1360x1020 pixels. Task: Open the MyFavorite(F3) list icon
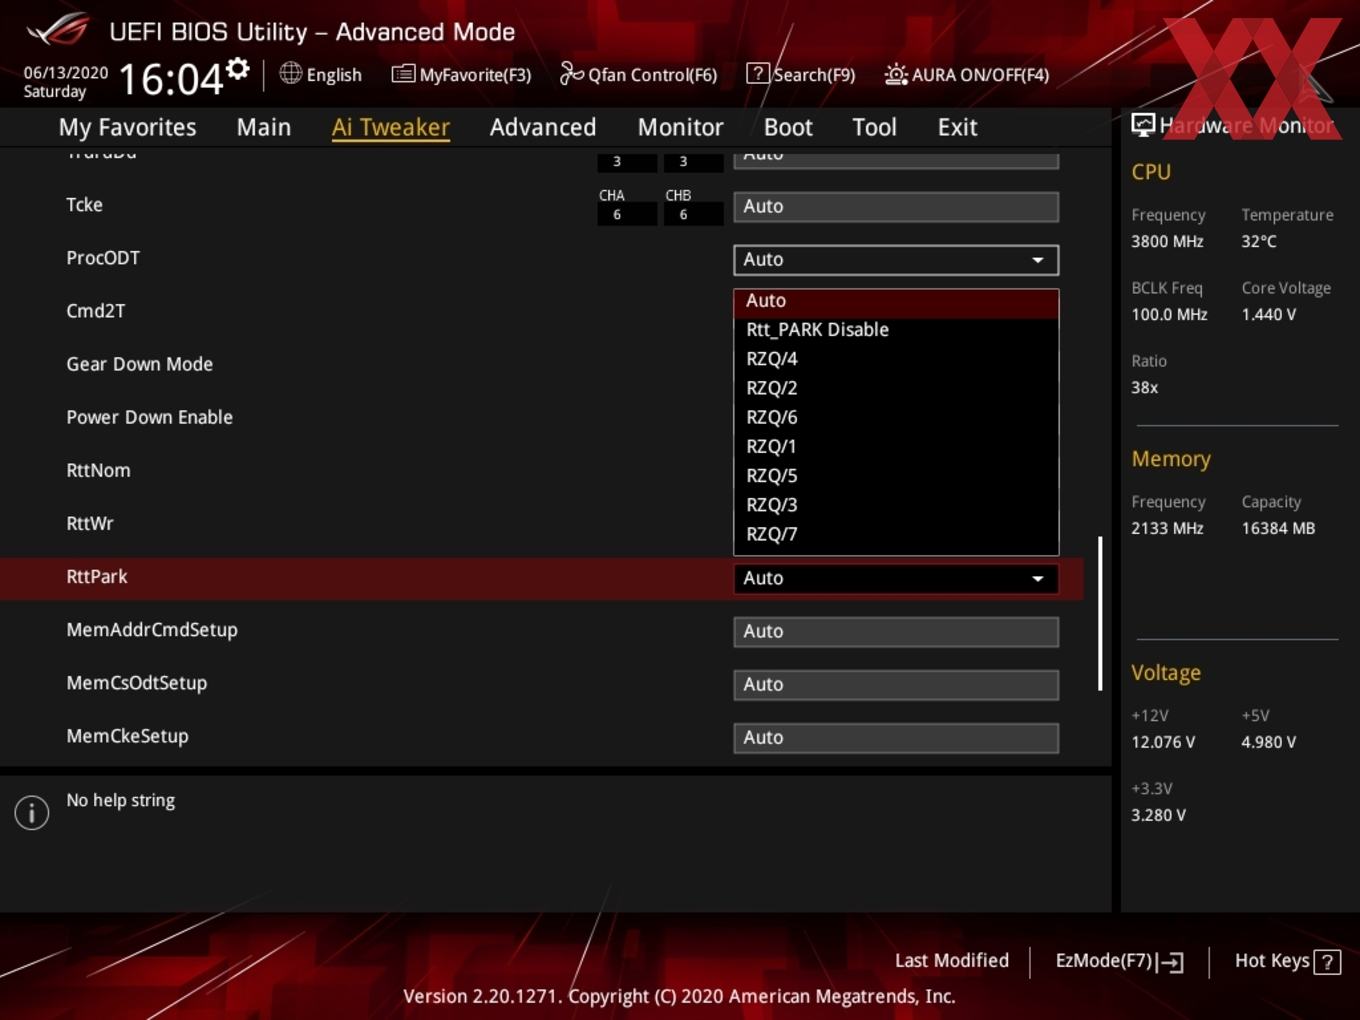403,74
